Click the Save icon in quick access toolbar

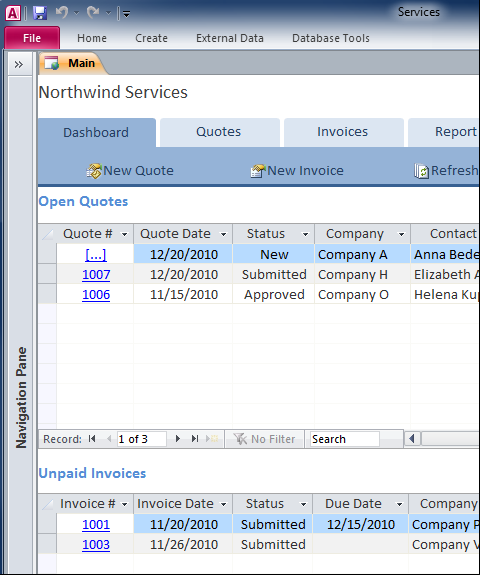(x=40, y=13)
